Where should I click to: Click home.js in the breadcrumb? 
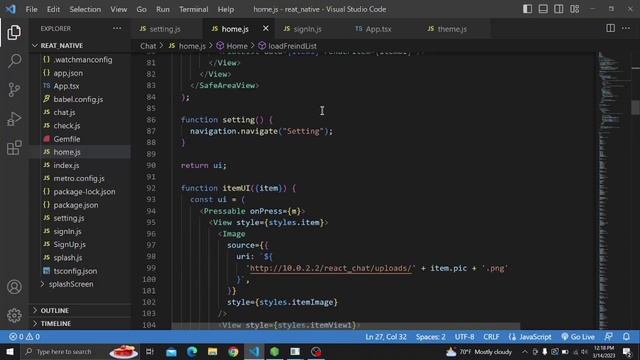(187, 46)
